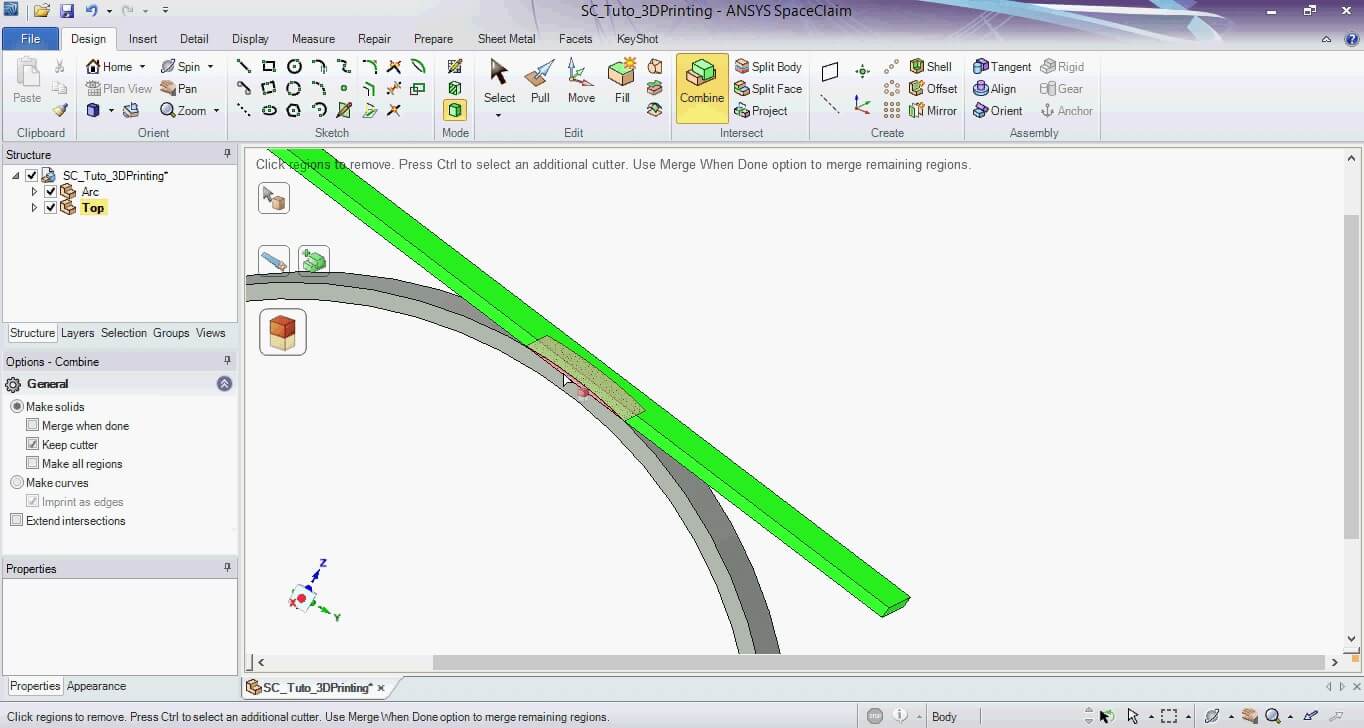Screen dimensions: 1364x728
Task: Select the Make curves radio button
Action: [x=16, y=482]
